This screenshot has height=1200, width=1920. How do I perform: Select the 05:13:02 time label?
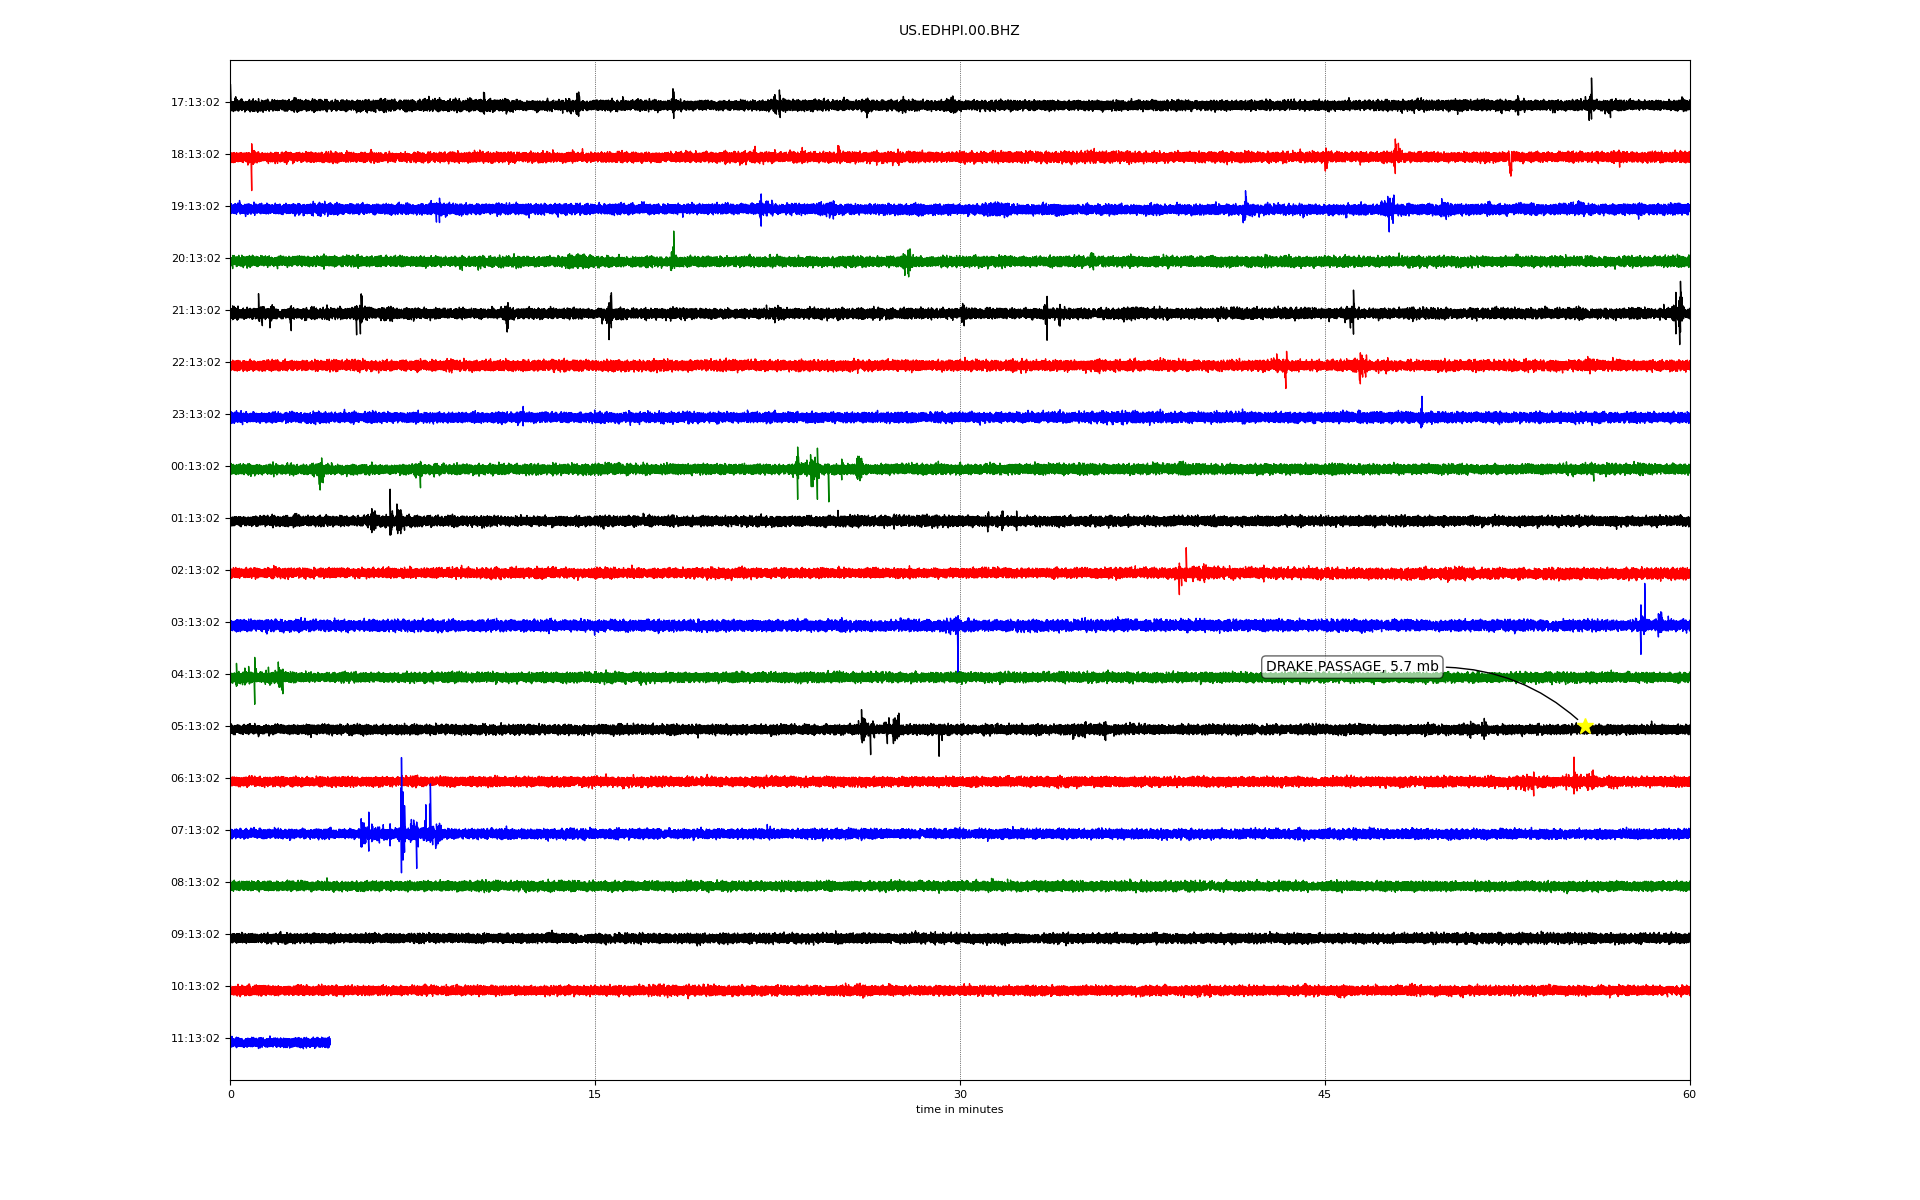(195, 726)
